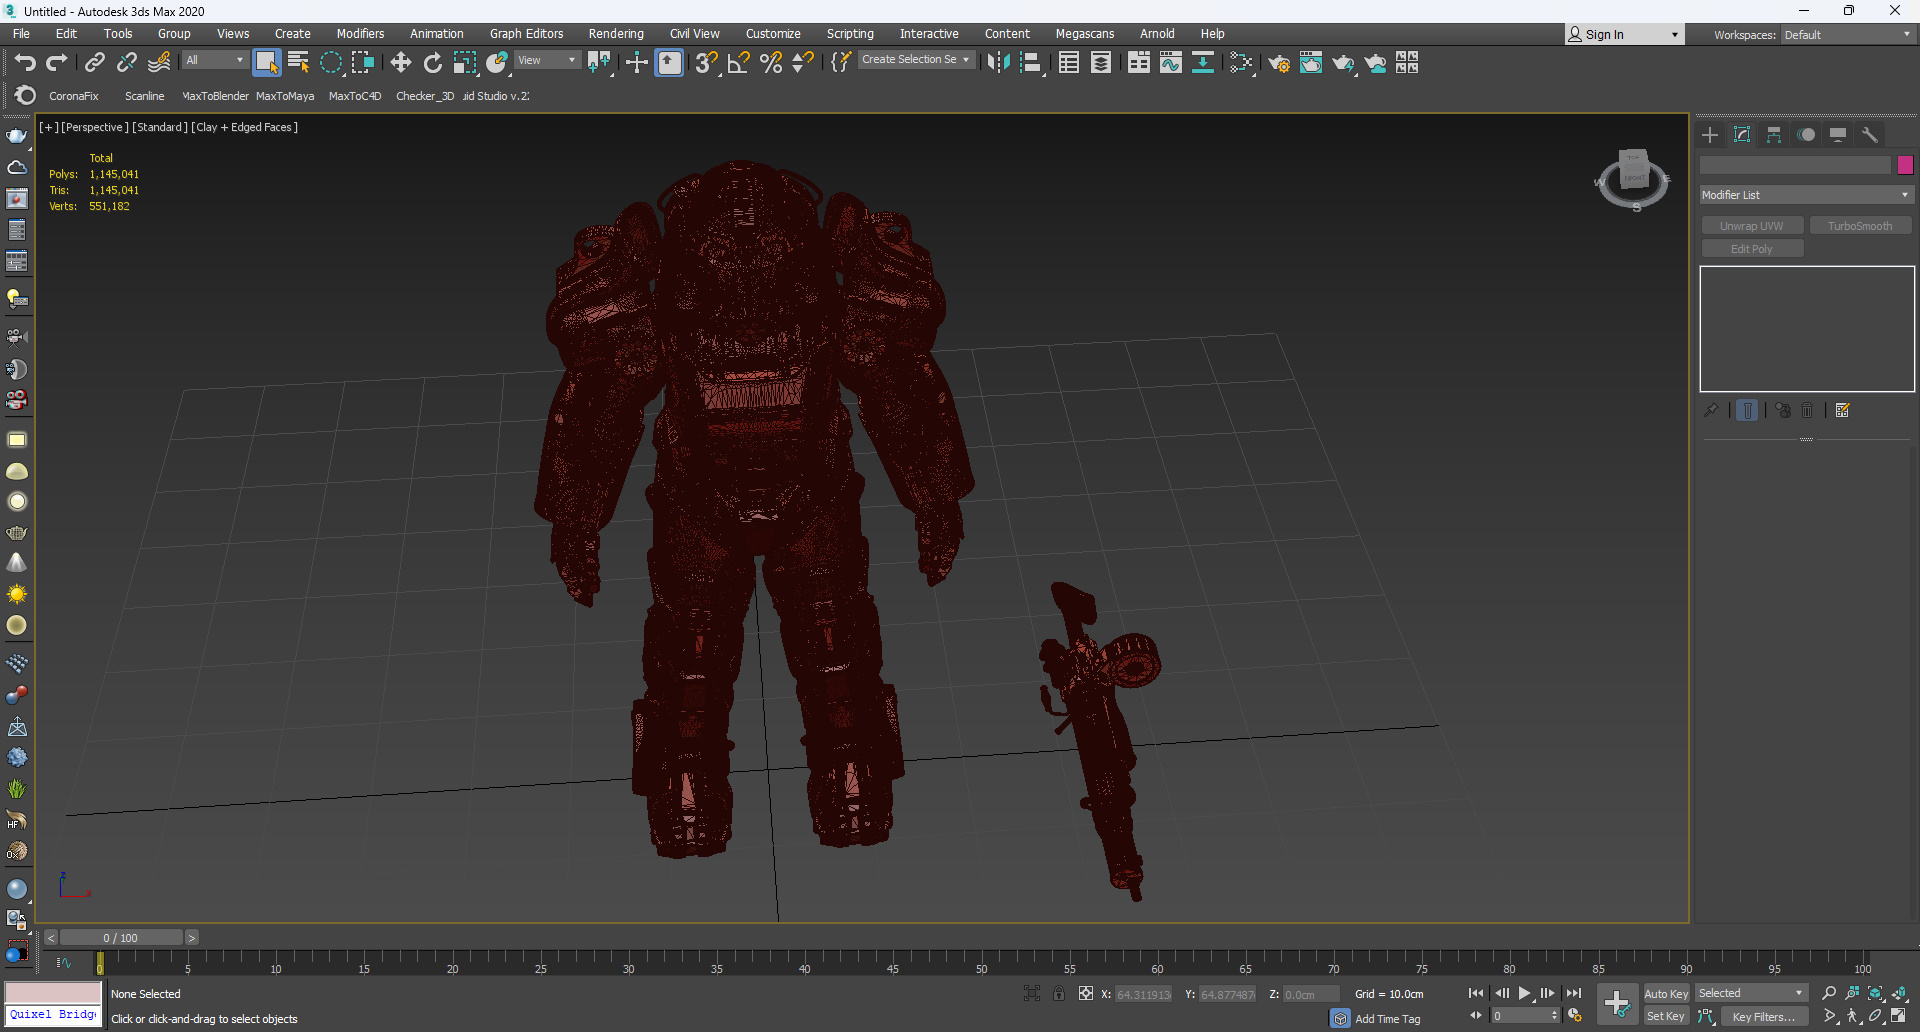Screen dimensions: 1920x1032
Task: Switch to the Hierarchy command panel tab
Action: point(1774,135)
